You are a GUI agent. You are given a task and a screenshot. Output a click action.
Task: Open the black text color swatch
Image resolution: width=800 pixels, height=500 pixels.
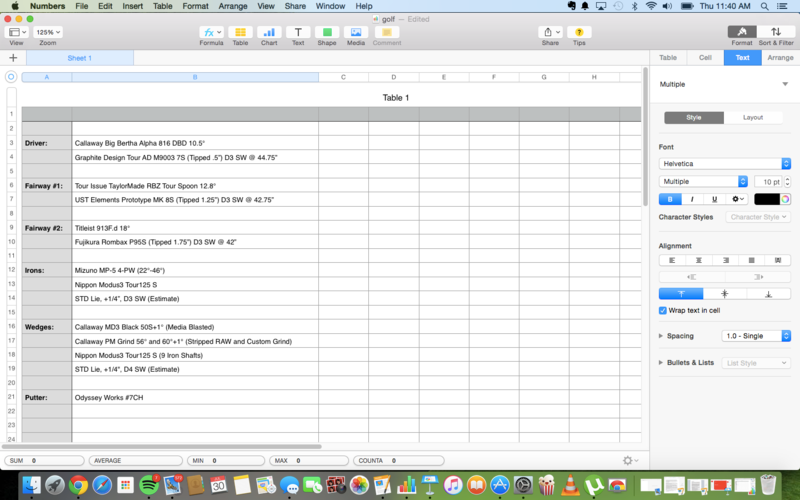(x=767, y=199)
